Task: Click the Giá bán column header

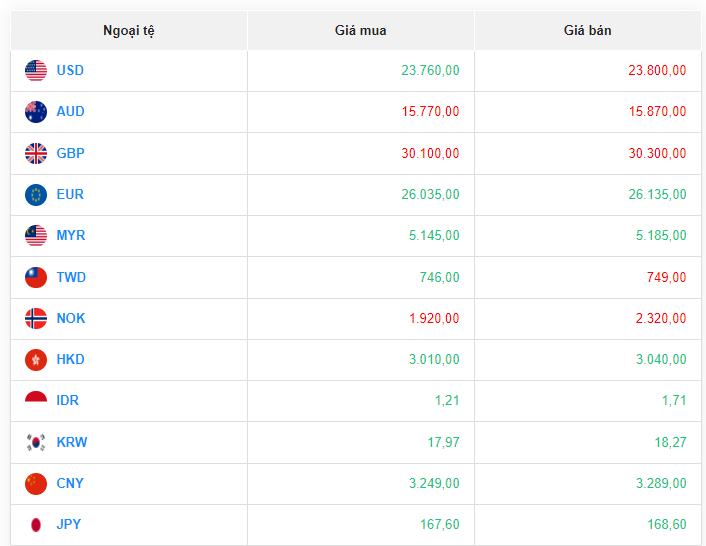Action: pyautogui.click(x=587, y=30)
